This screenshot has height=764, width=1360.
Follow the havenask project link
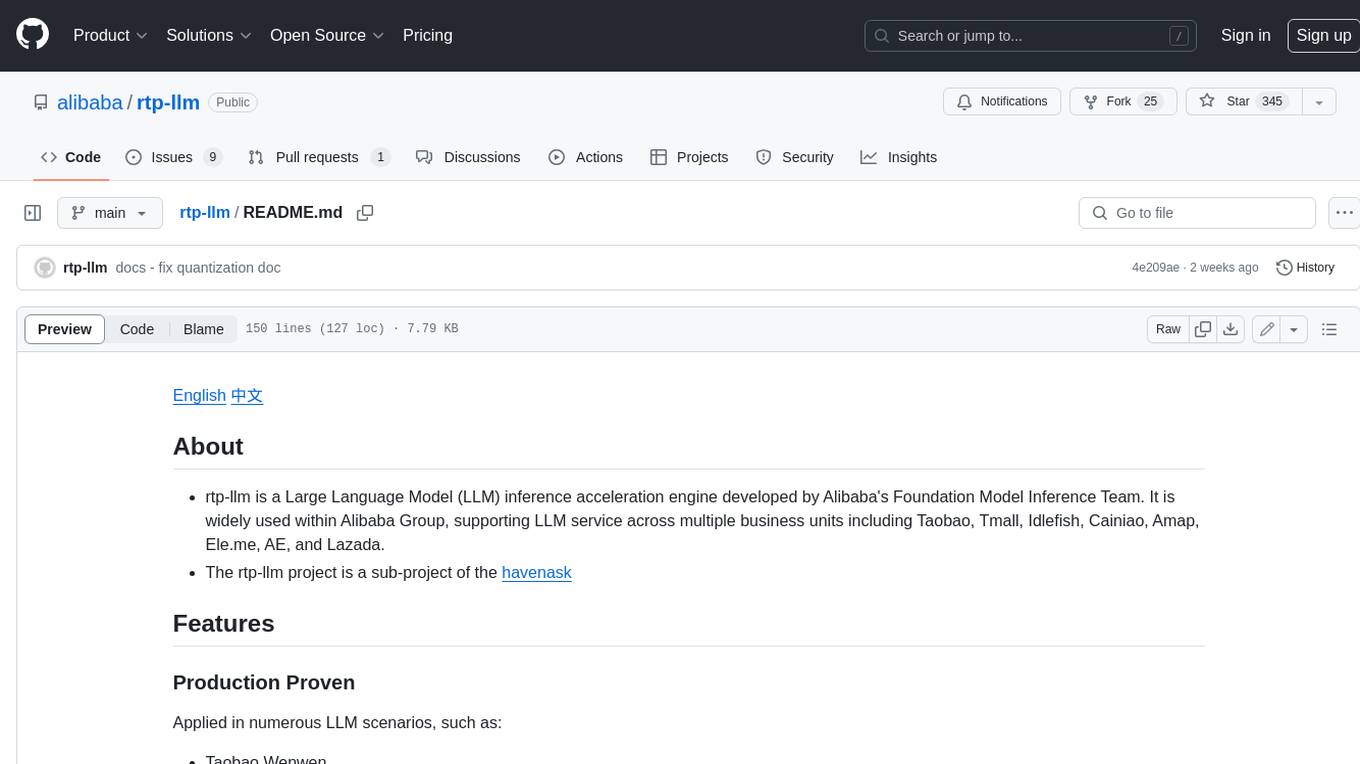[537, 572]
